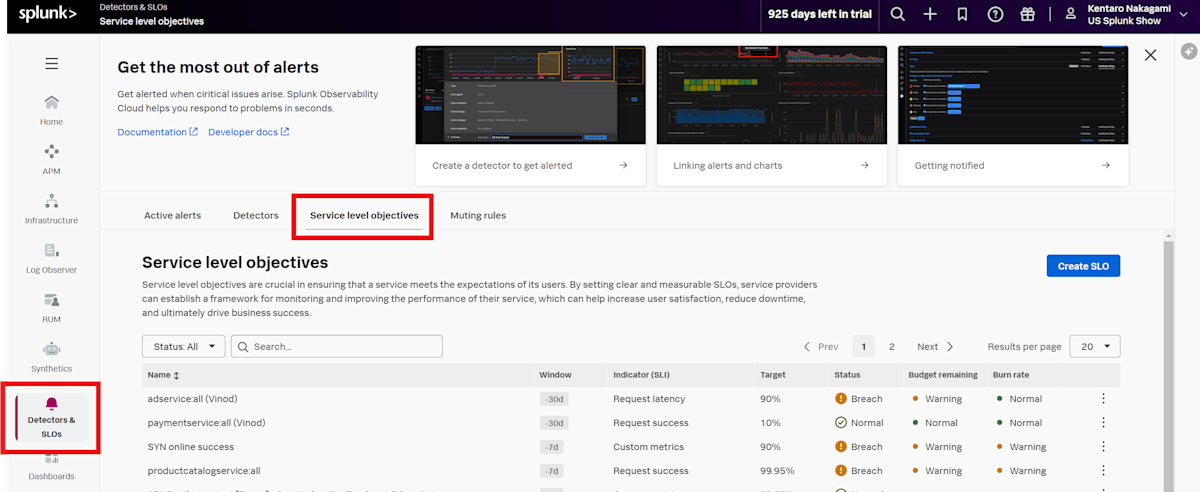Image resolution: width=1200 pixels, height=492 pixels.
Task: Open the bookmark icon in top bar
Action: [x=962, y=14]
